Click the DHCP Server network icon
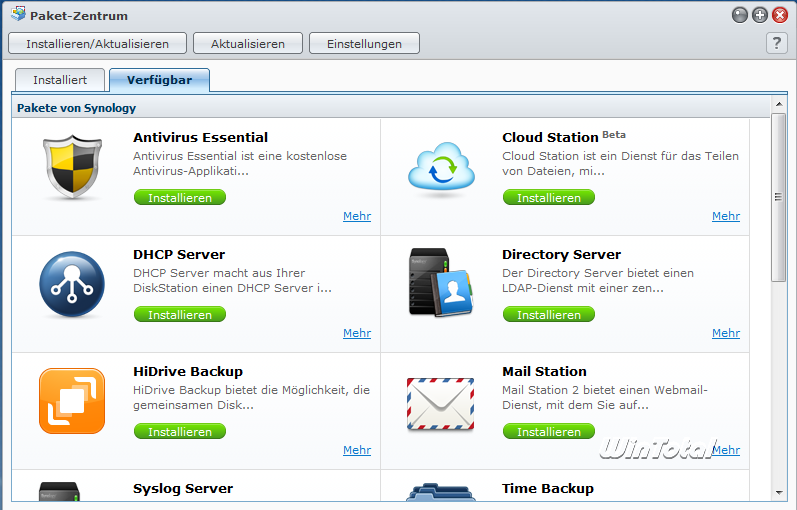This screenshot has height=510, width=797. coord(72,284)
